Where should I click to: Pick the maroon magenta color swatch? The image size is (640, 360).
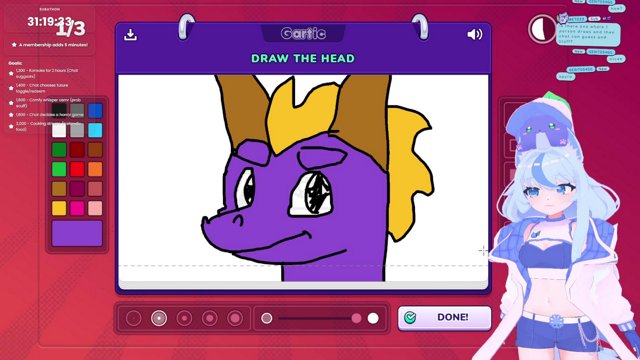(x=77, y=189)
